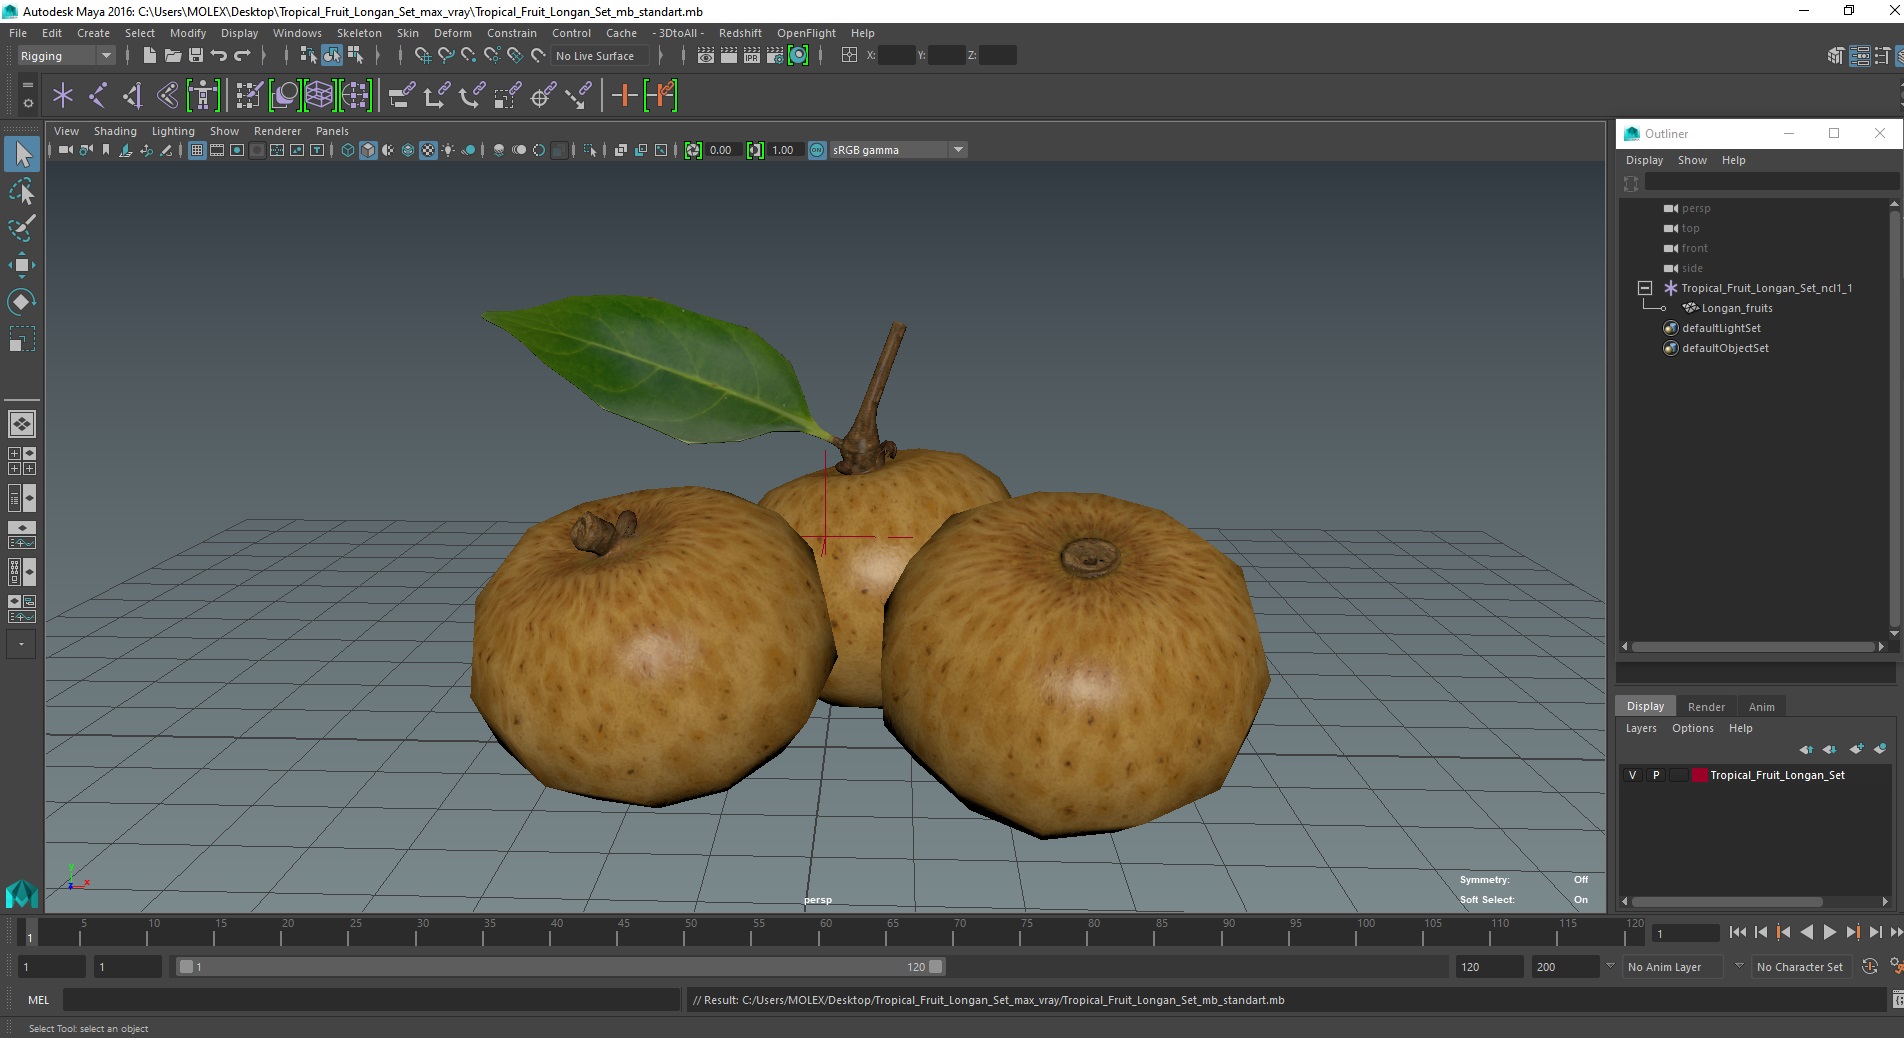Click the Save Scene disk icon
1904x1038 pixels.
point(196,56)
